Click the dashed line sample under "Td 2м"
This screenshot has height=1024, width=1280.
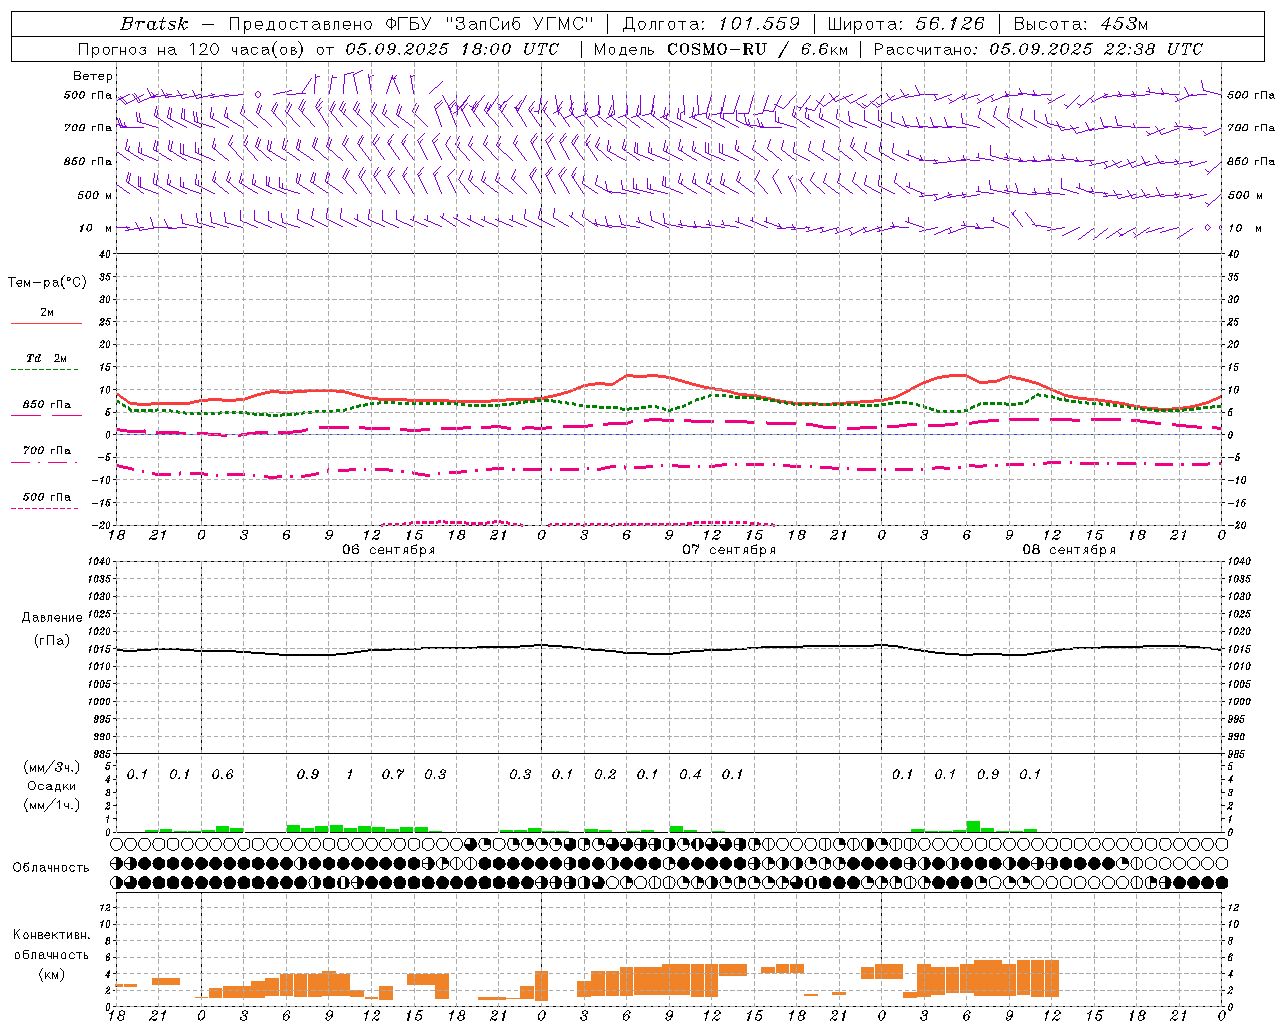[x=46, y=370]
